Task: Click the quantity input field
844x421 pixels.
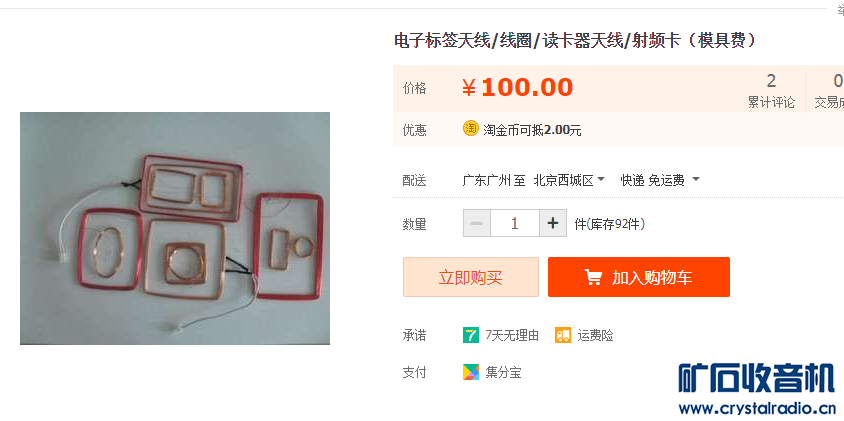Action: point(515,223)
